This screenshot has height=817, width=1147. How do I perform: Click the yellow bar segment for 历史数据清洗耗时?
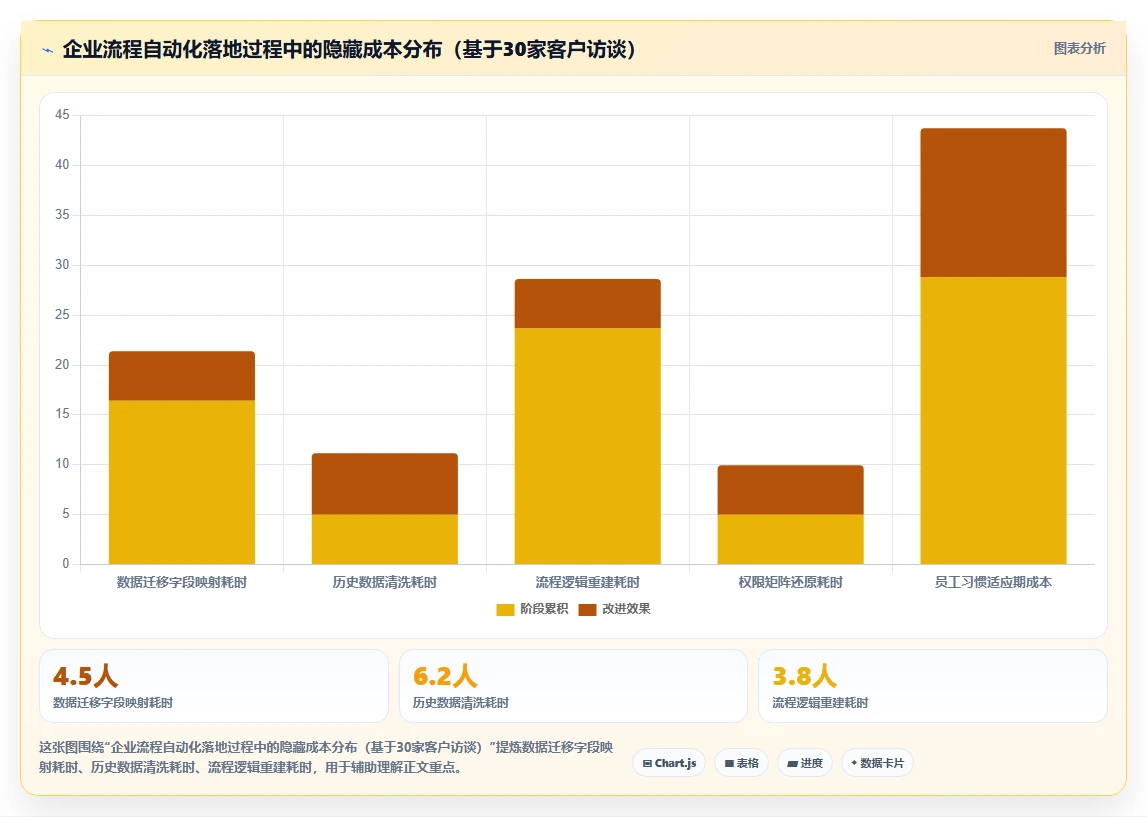tap(385, 539)
